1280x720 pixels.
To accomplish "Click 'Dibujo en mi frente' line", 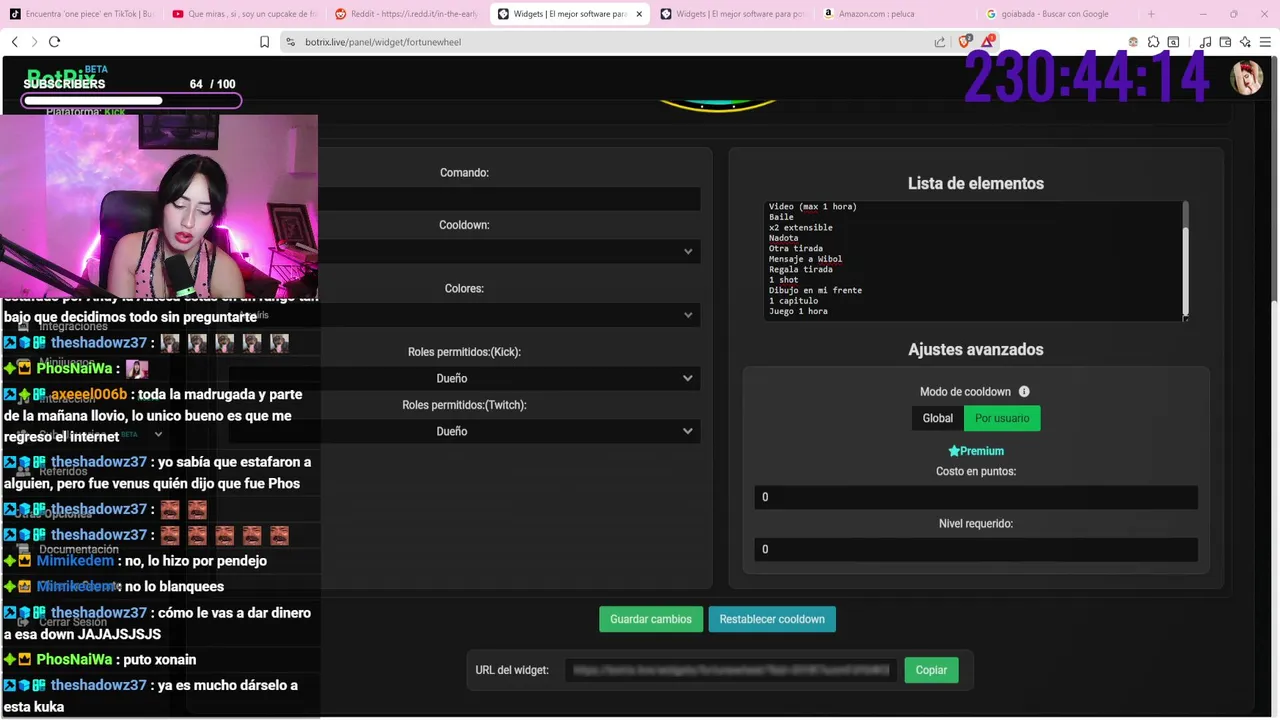I will point(815,290).
